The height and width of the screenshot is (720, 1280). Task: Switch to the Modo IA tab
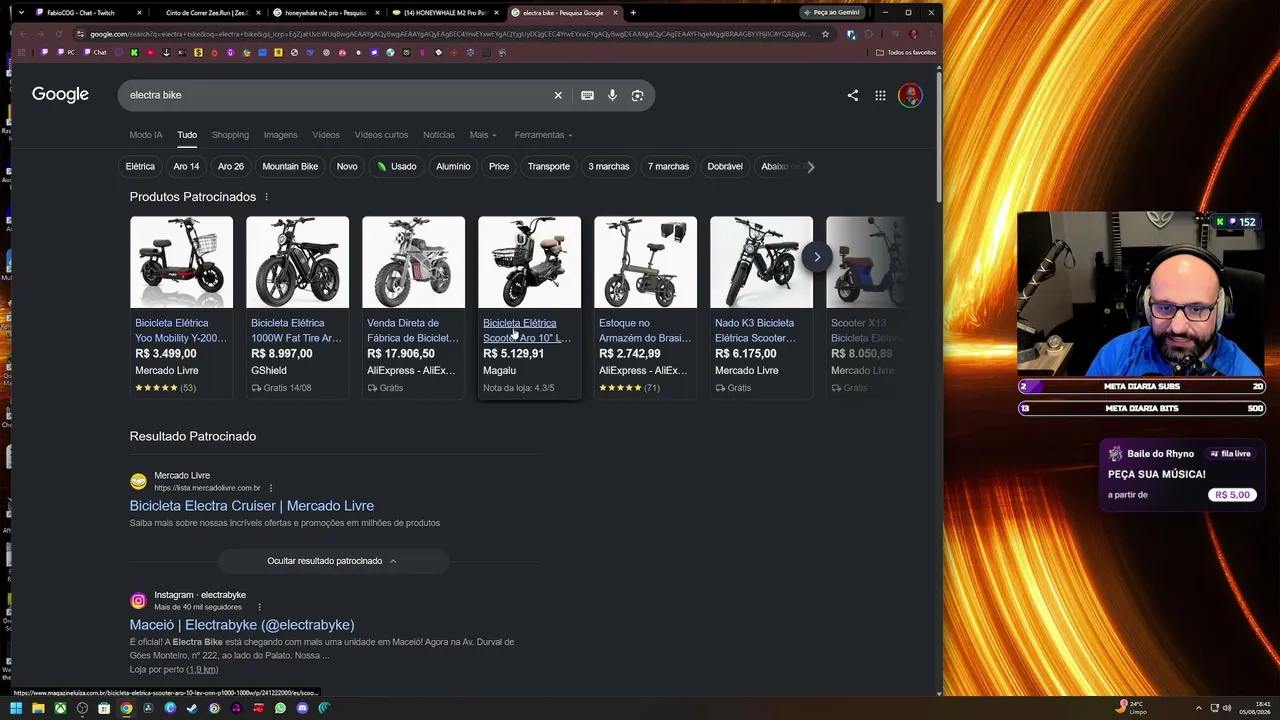(145, 135)
